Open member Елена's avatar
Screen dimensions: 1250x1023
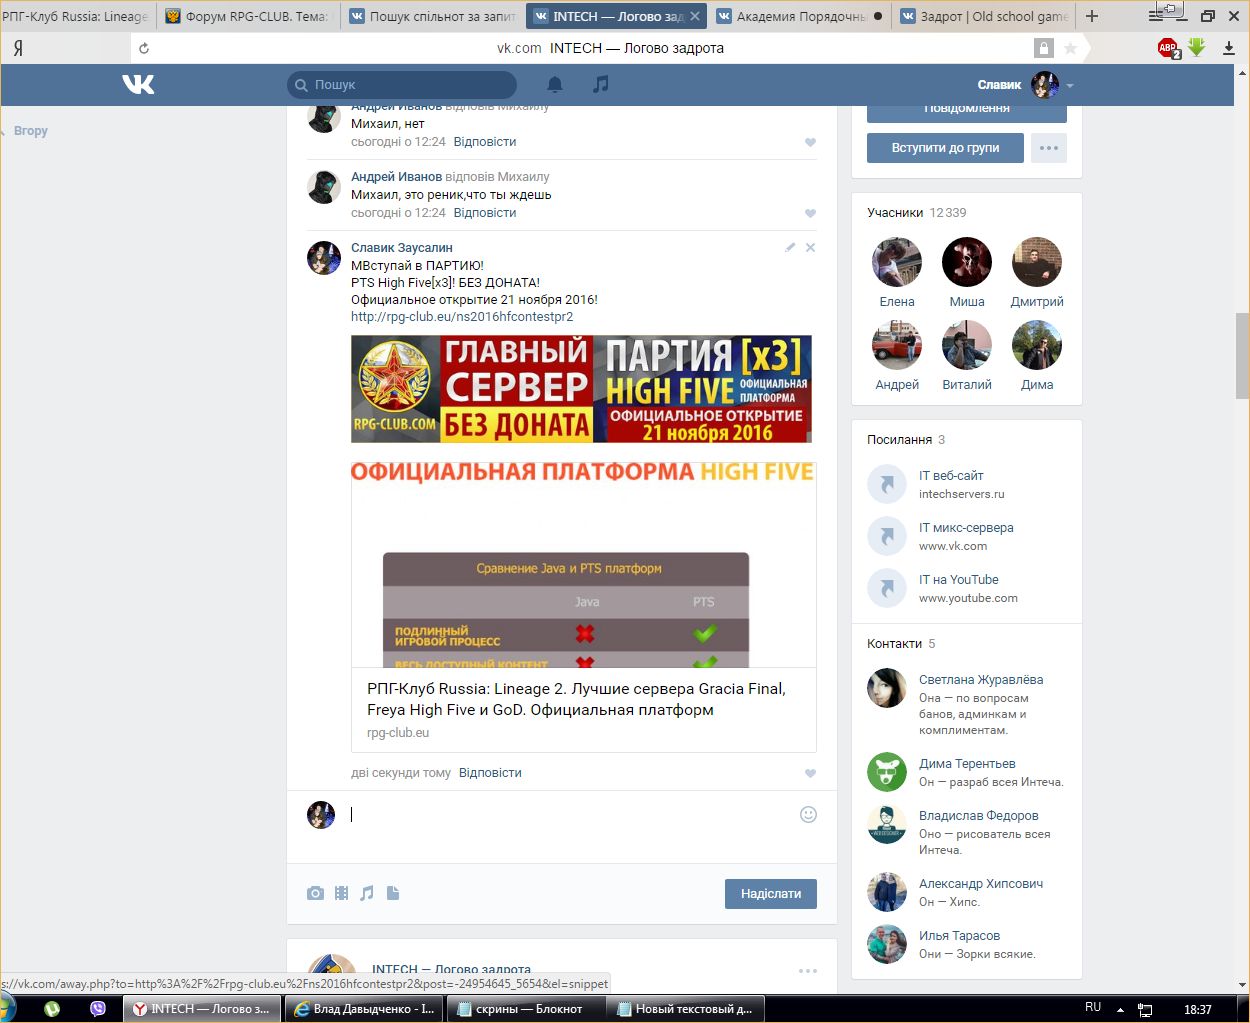897,262
